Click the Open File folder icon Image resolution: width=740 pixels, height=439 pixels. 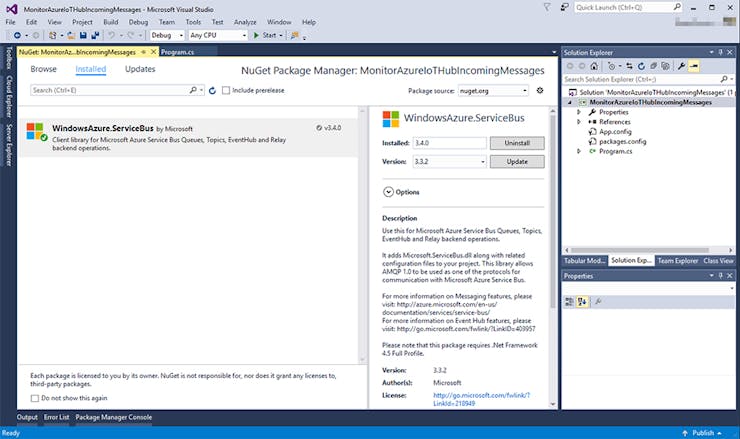[x=71, y=35]
